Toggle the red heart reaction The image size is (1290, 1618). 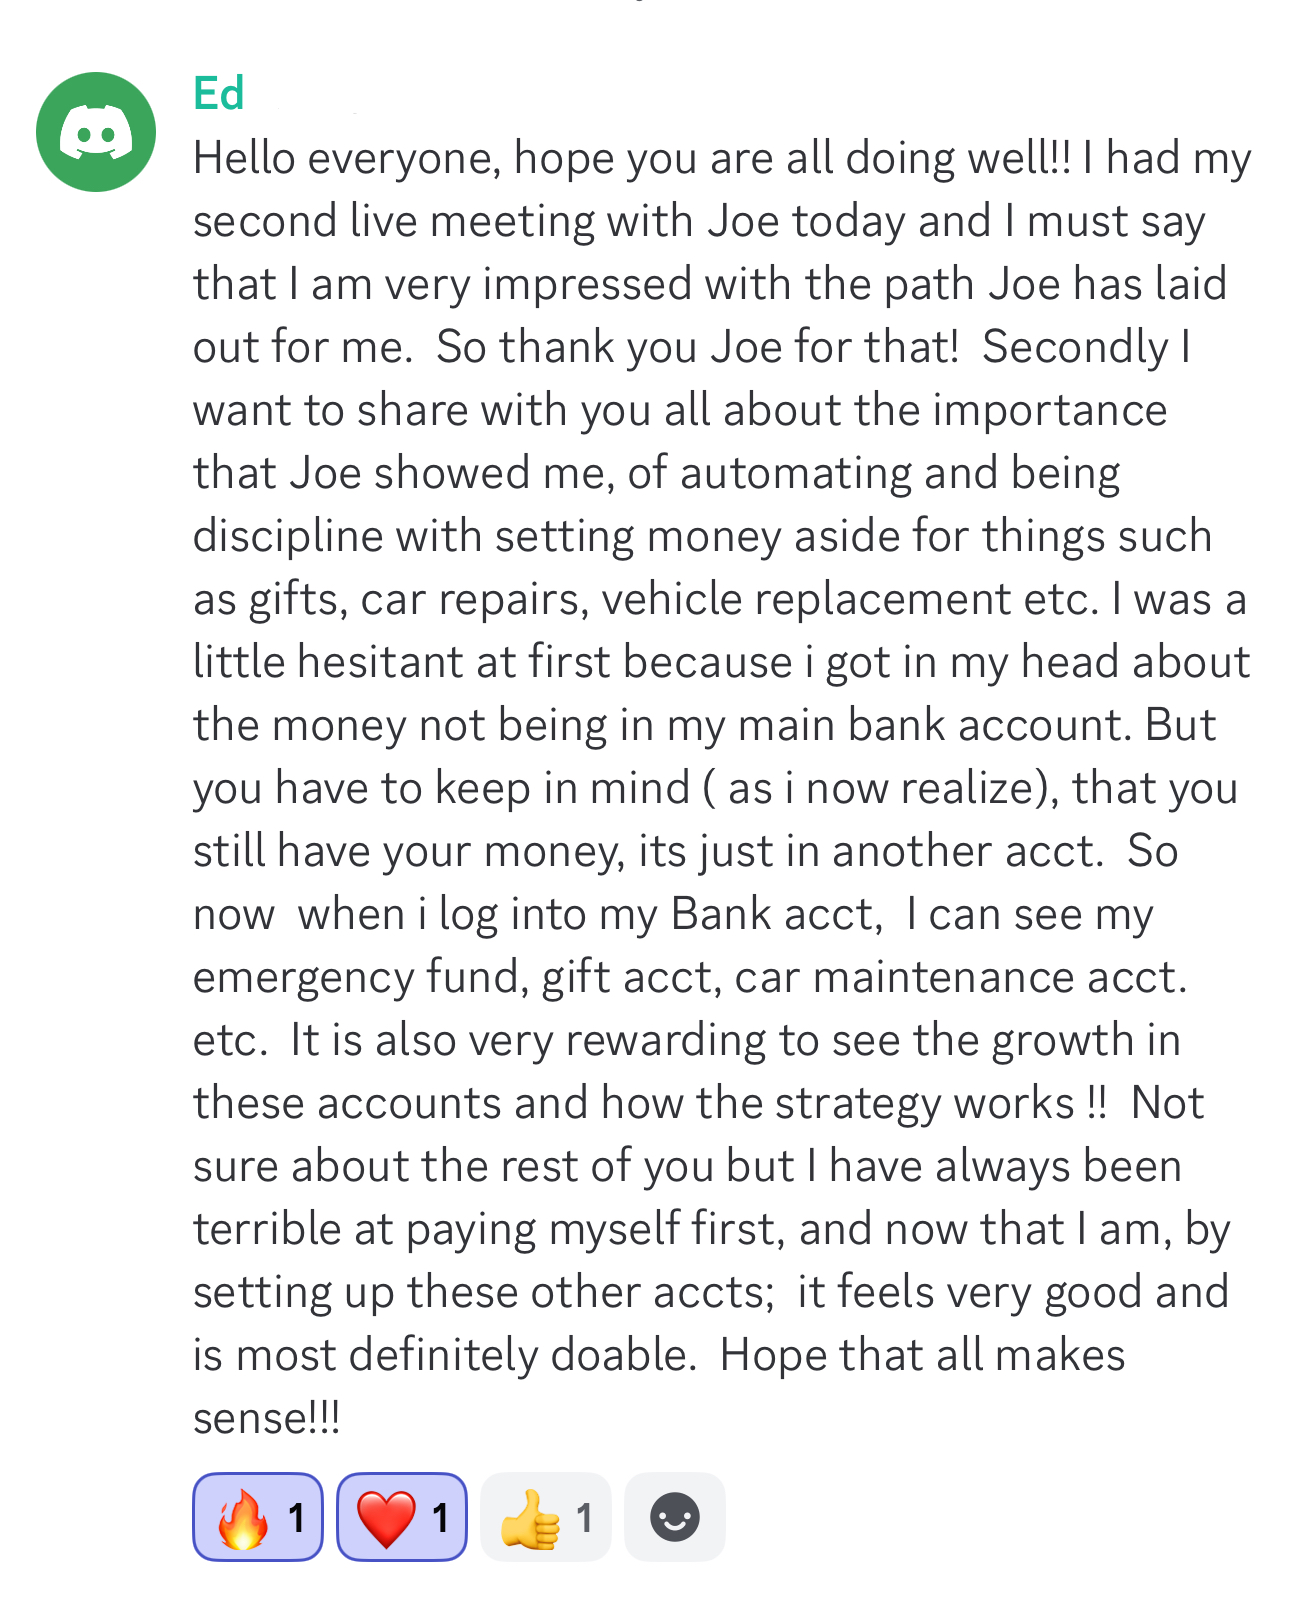tap(401, 1517)
